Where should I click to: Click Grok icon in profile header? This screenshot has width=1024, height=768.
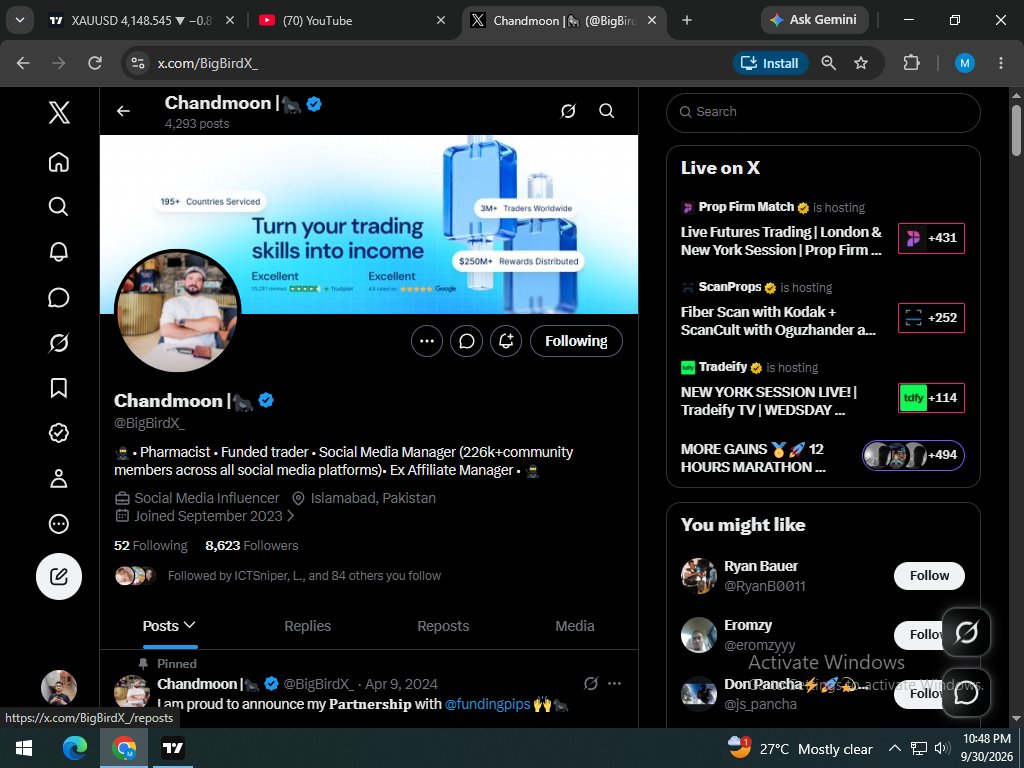click(x=568, y=111)
